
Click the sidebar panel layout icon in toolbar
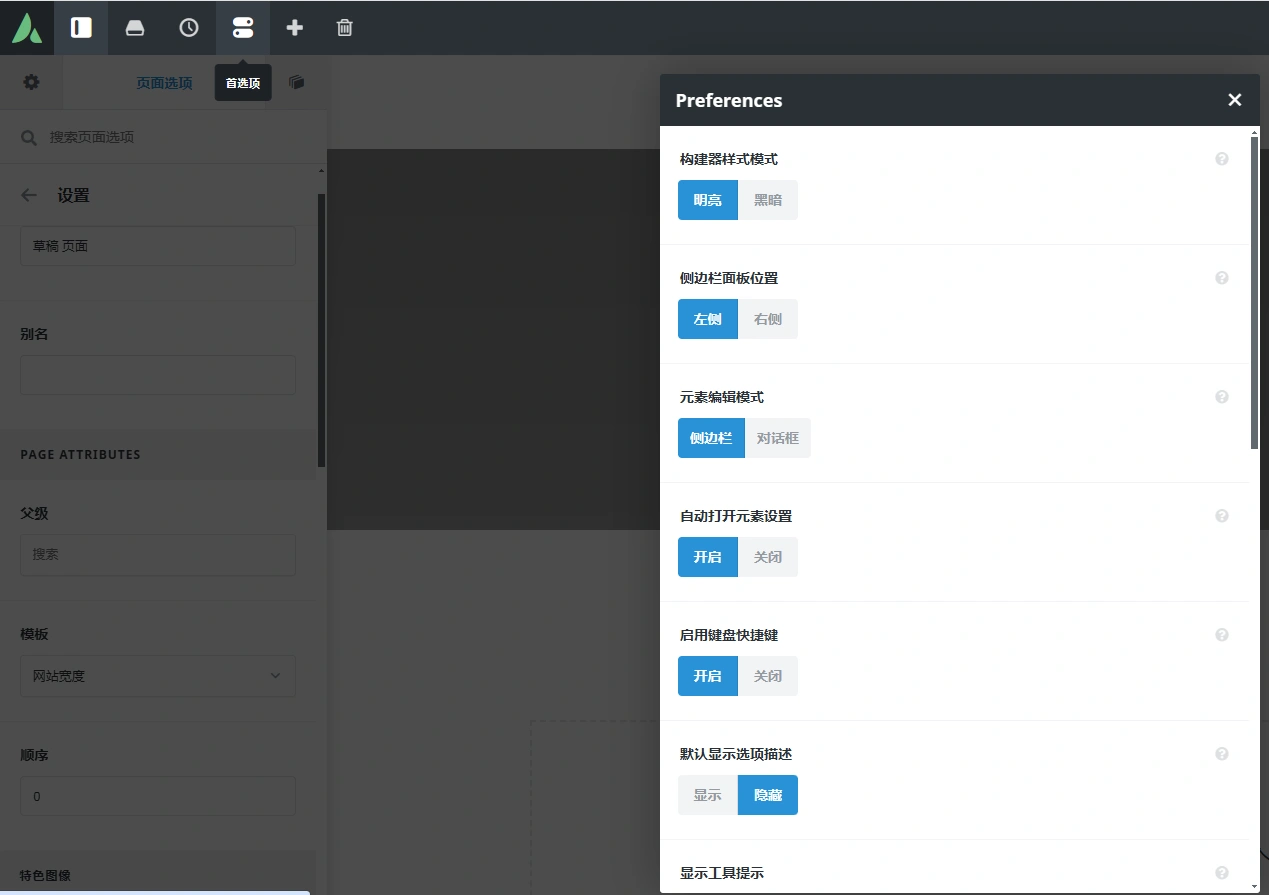pos(81,27)
